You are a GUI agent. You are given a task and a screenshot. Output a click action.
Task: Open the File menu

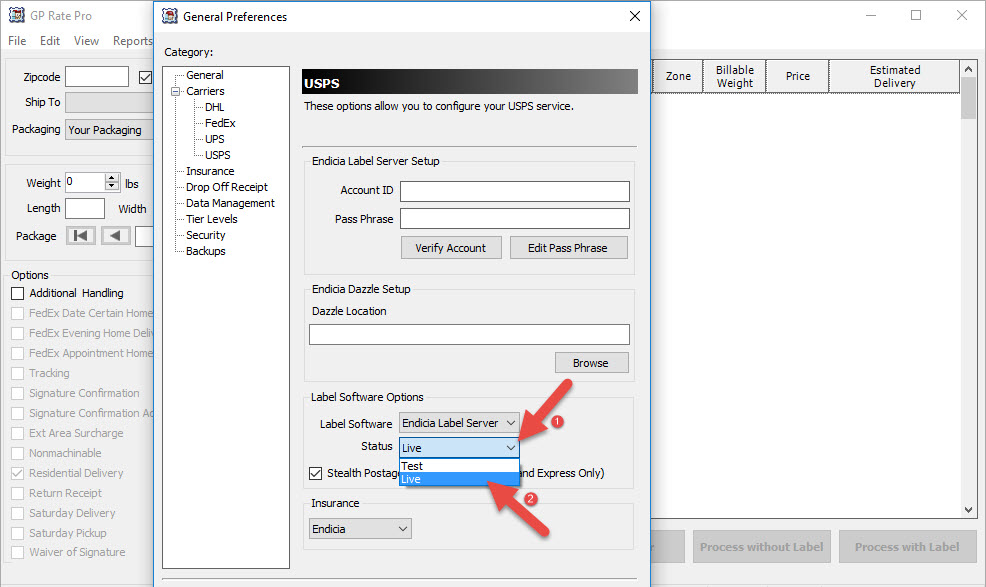pos(17,41)
